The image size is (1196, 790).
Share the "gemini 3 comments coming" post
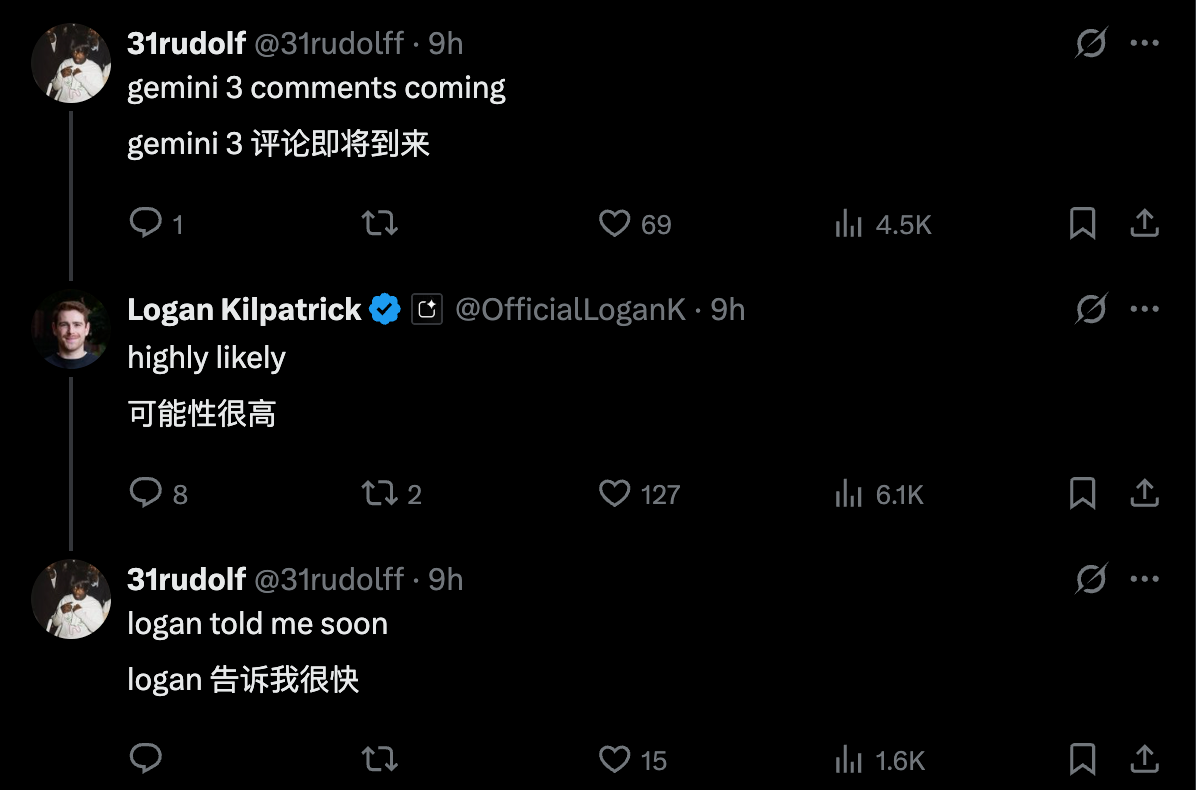[x=1144, y=223]
